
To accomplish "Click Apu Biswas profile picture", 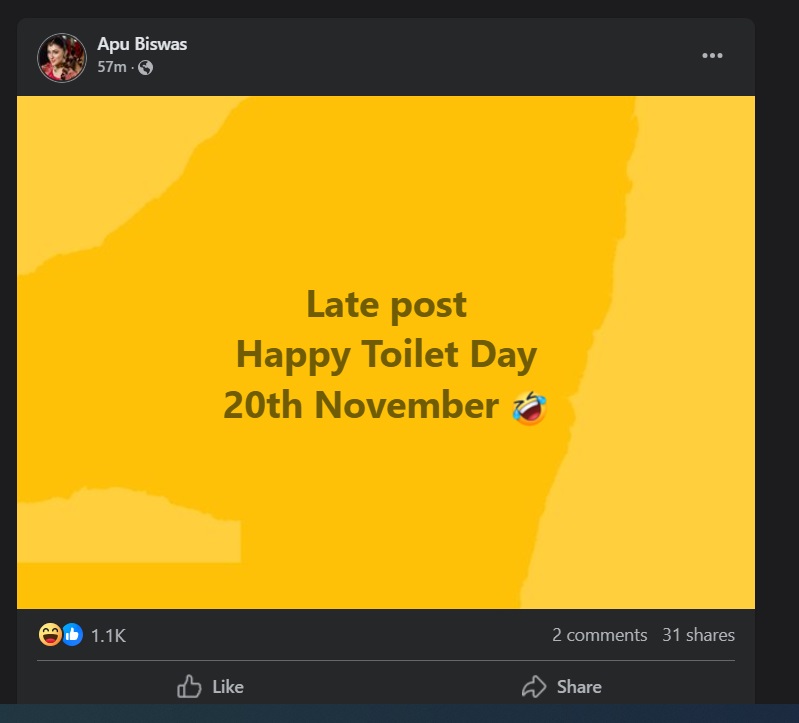I will coord(62,58).
